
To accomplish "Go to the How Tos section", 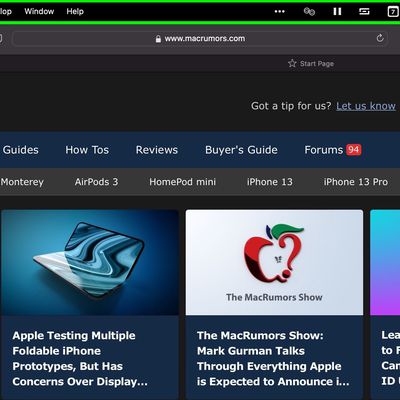I will 87,150.
